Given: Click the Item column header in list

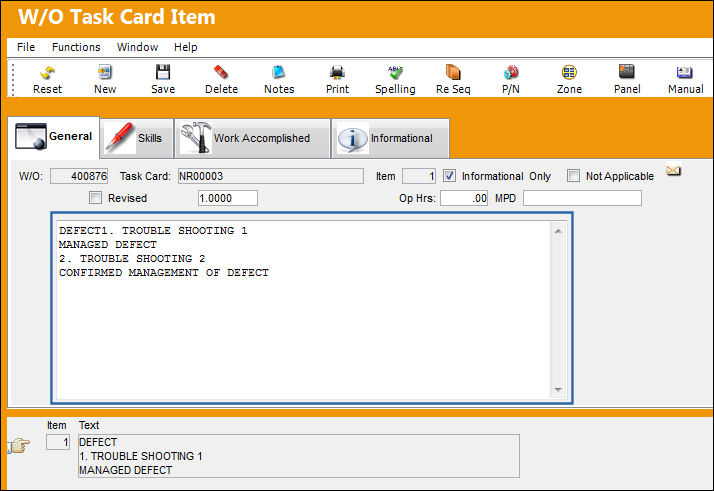Looking at the screenshot, I should coord(56,425).
